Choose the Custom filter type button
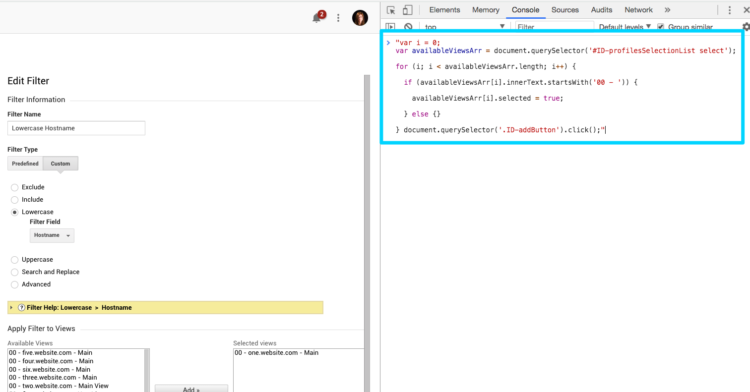The image size is (750, 392). [60, 163]
